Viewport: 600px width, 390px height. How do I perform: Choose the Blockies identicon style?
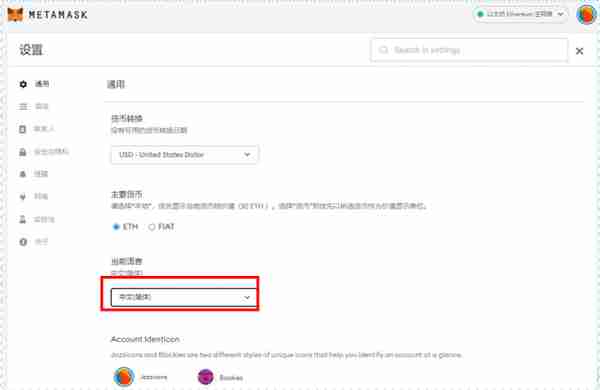(205, 377)
